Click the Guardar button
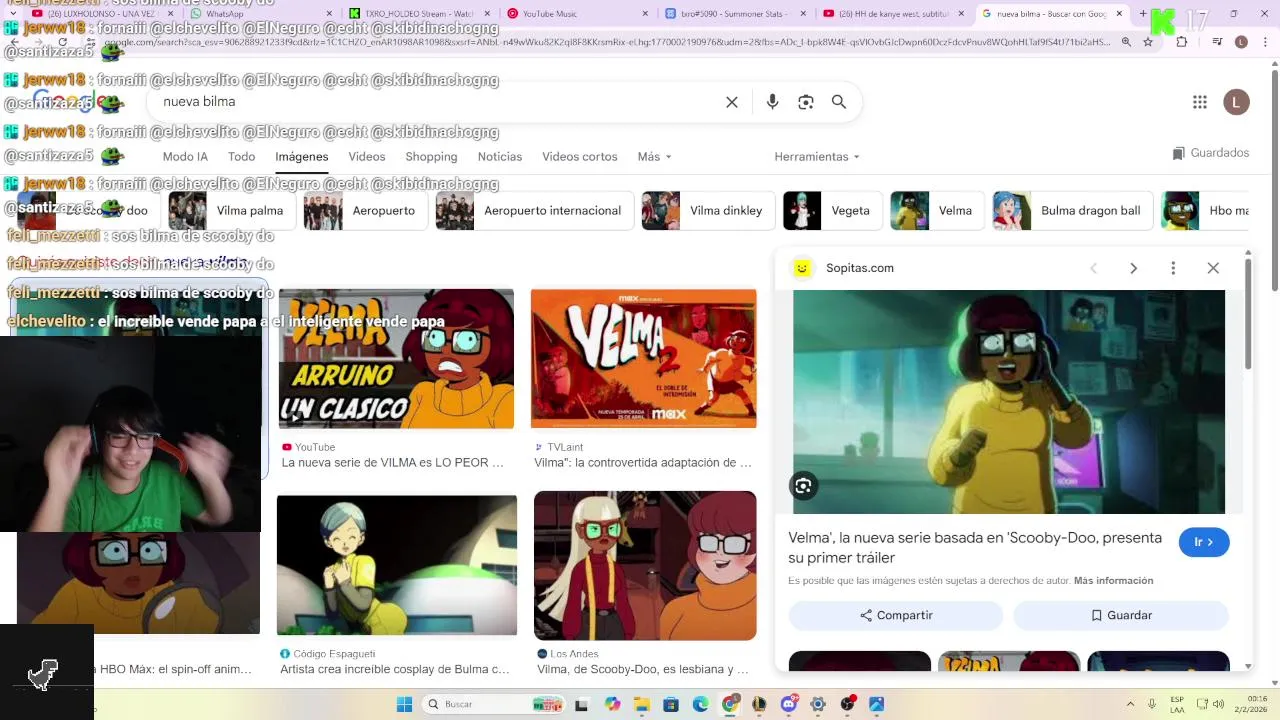The width and height of the screenshot is (1280, 720). (1121, 616)
